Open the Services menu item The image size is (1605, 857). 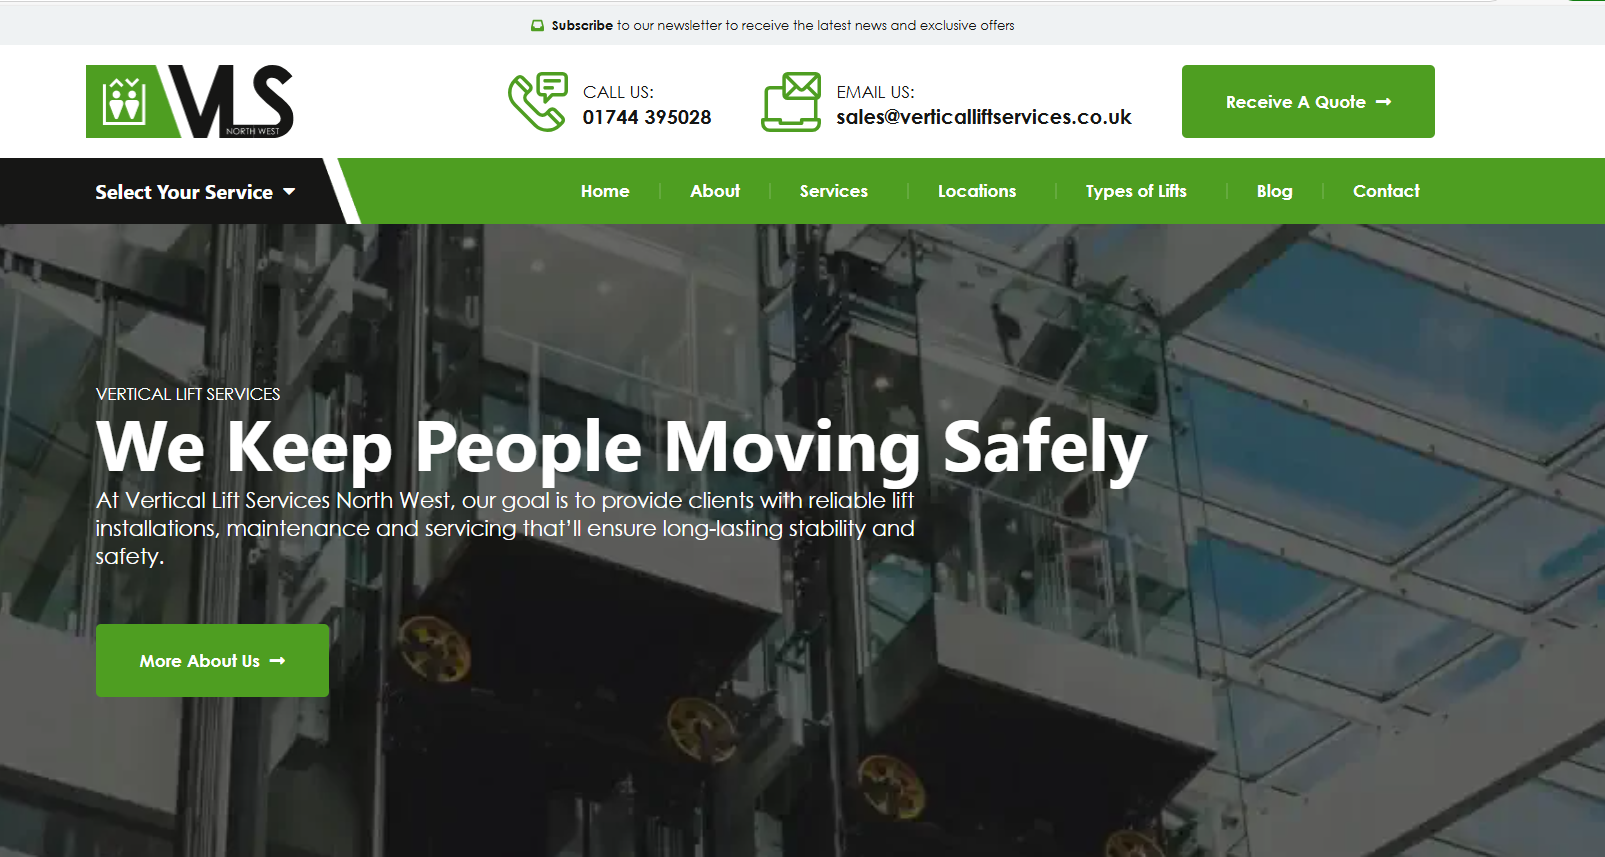click(834, 191)
